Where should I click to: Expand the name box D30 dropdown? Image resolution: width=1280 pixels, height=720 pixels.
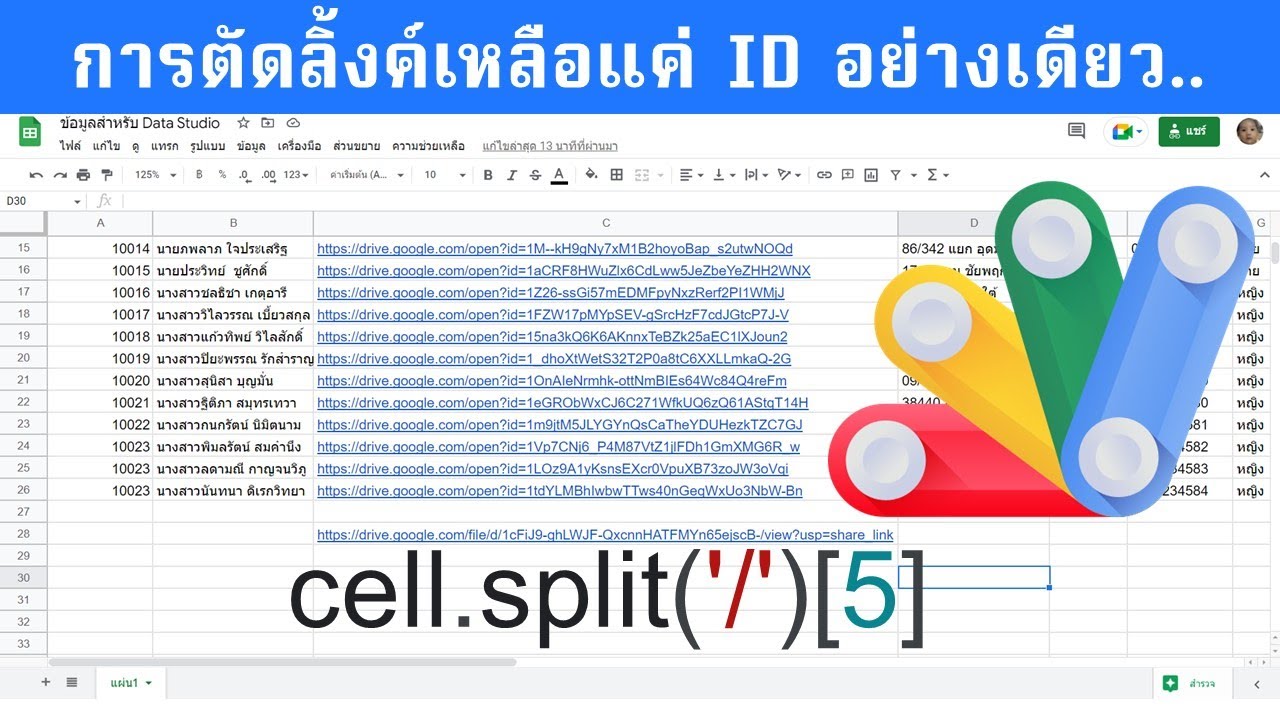(78, 201)
